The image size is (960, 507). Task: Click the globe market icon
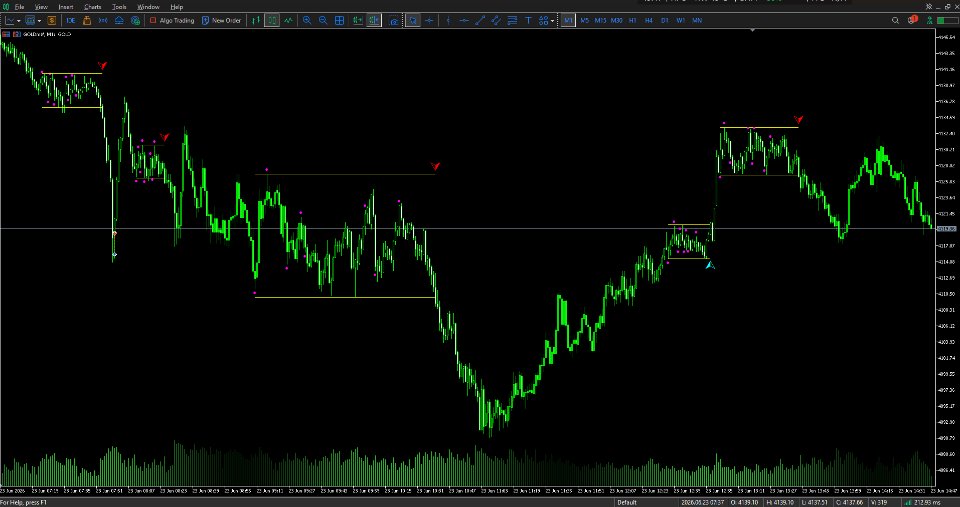pos(135,20)
